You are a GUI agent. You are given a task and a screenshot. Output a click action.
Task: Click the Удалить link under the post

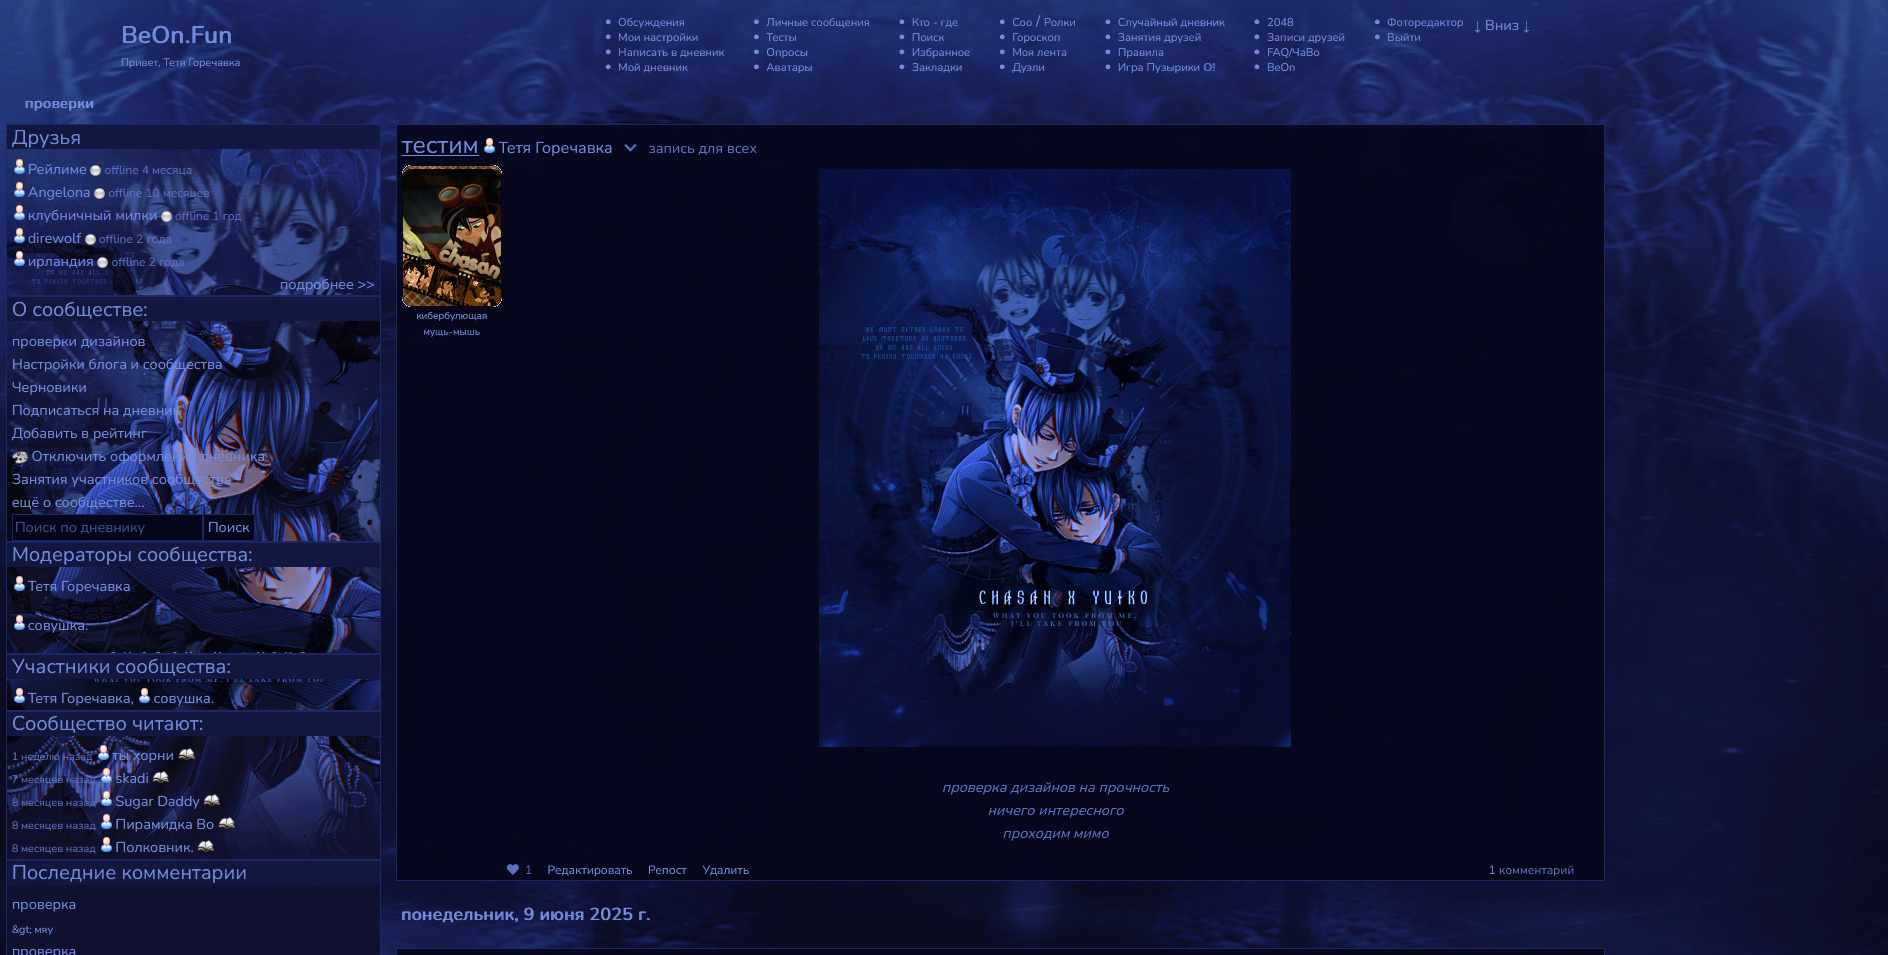click(725, 870)
